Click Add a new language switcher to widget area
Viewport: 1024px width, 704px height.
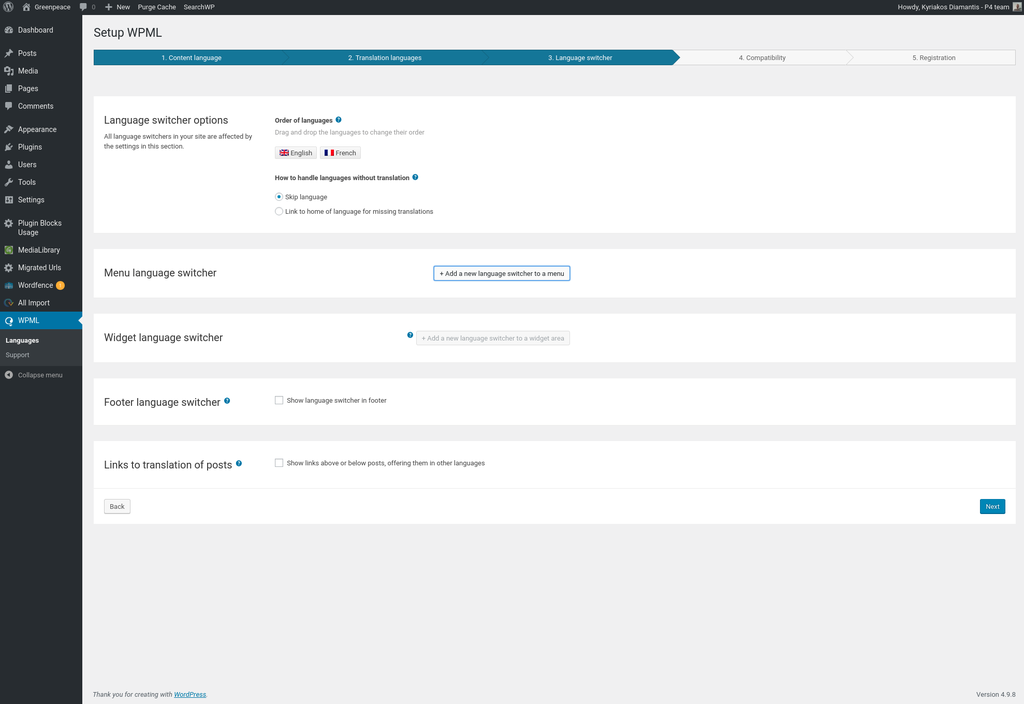click(493, 338)
